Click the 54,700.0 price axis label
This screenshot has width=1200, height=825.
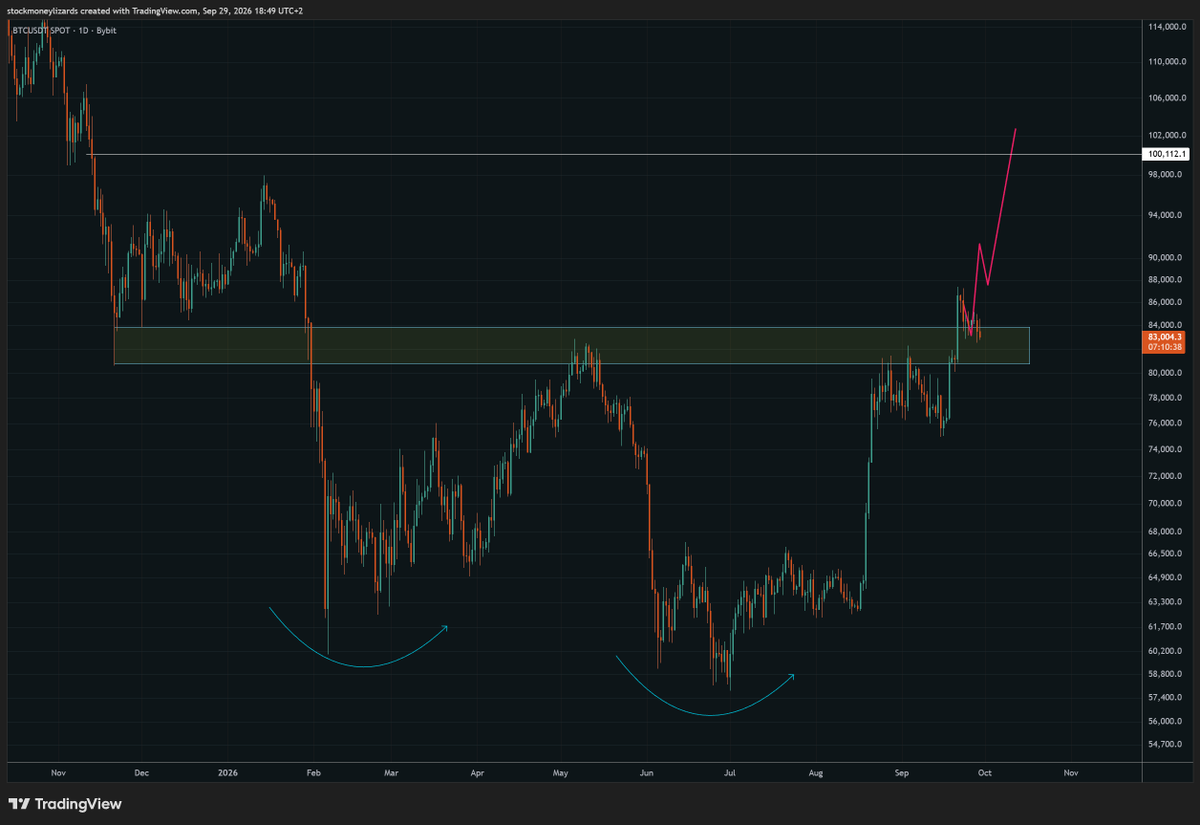coord(1167,745)
